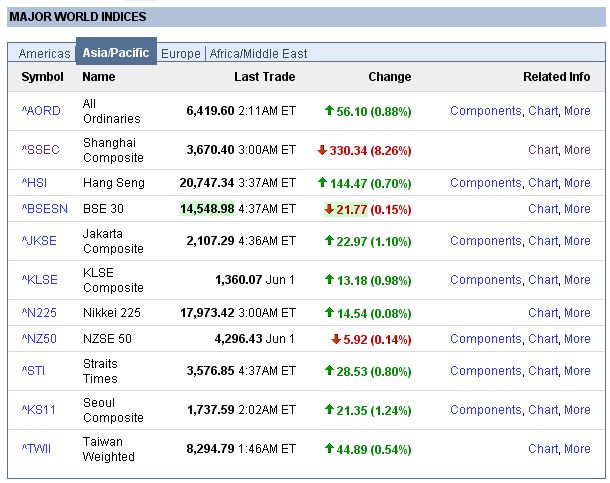Open Chart for Straits Times
The height and width of the screenshot is (483, 610).
(543, 371)
